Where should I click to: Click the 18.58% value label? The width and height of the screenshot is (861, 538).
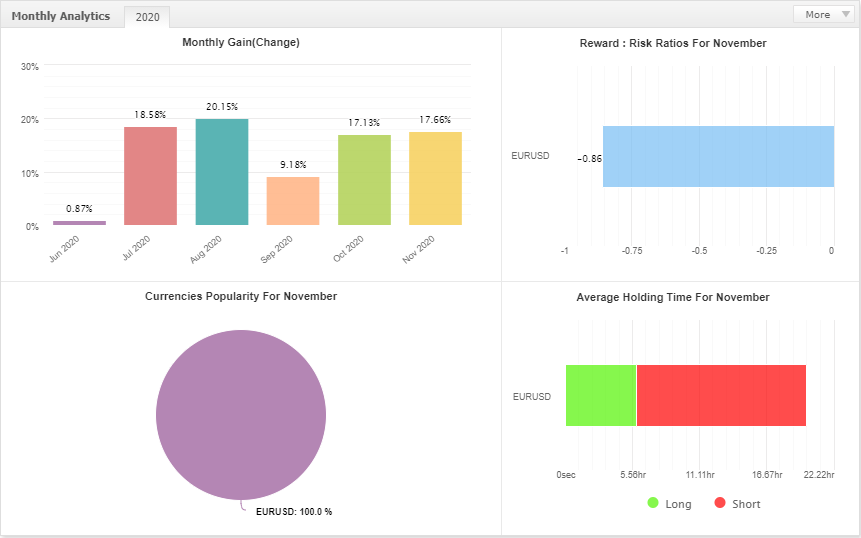150,115
